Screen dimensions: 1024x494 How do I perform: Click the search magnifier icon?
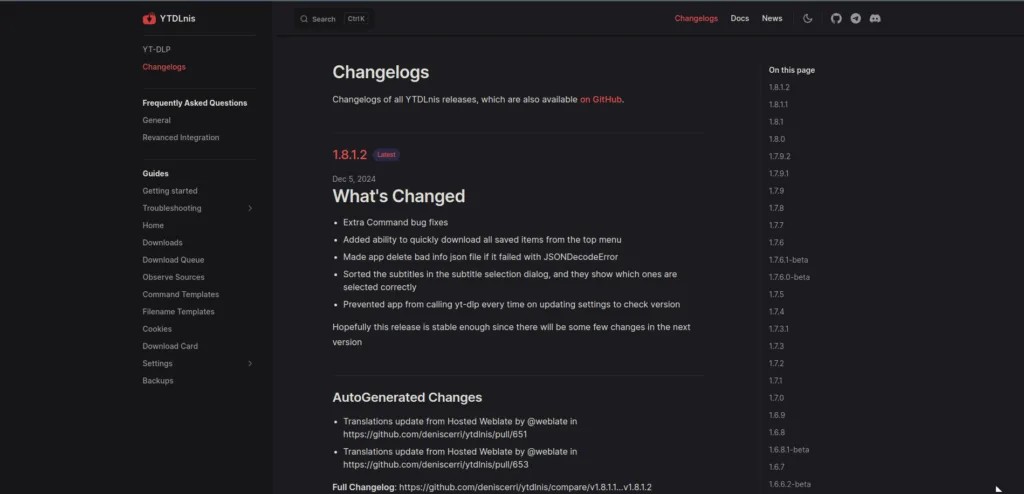[x=303, y=19]
